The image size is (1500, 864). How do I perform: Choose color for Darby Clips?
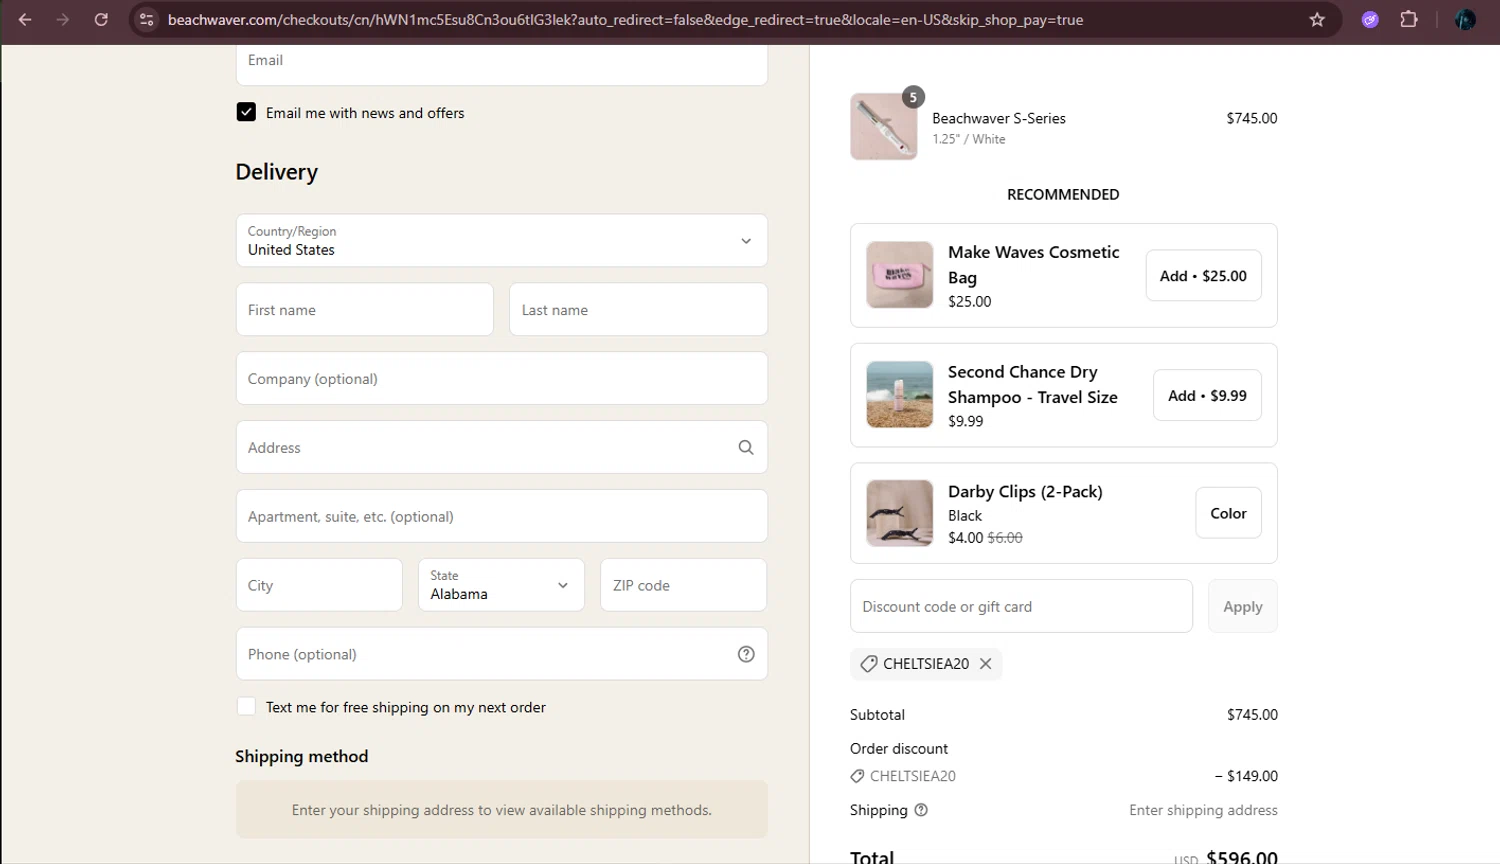[1228, 513]
